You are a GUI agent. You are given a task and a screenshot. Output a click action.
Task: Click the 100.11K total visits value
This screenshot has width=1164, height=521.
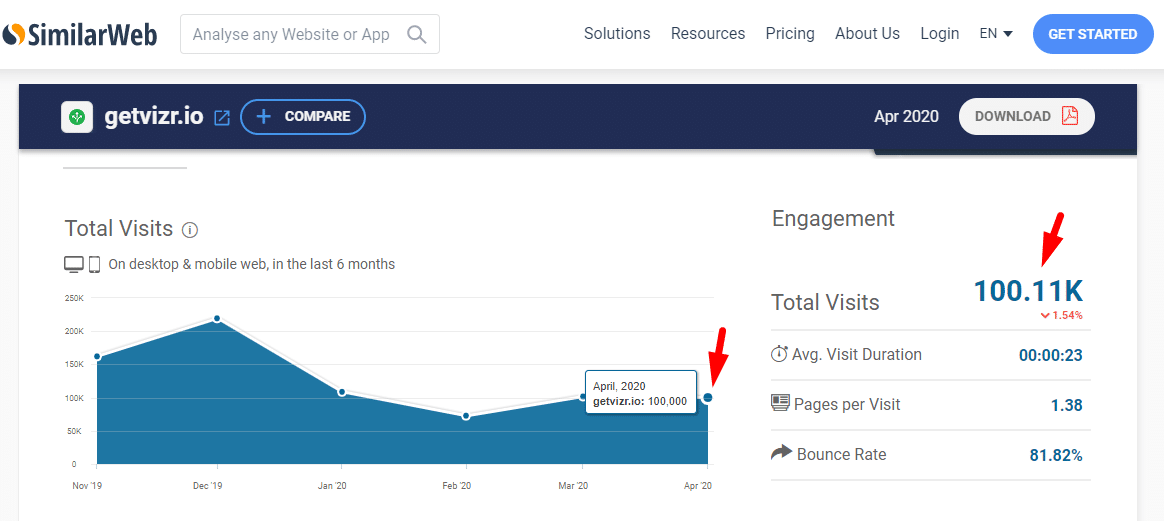click(1028, 290)
